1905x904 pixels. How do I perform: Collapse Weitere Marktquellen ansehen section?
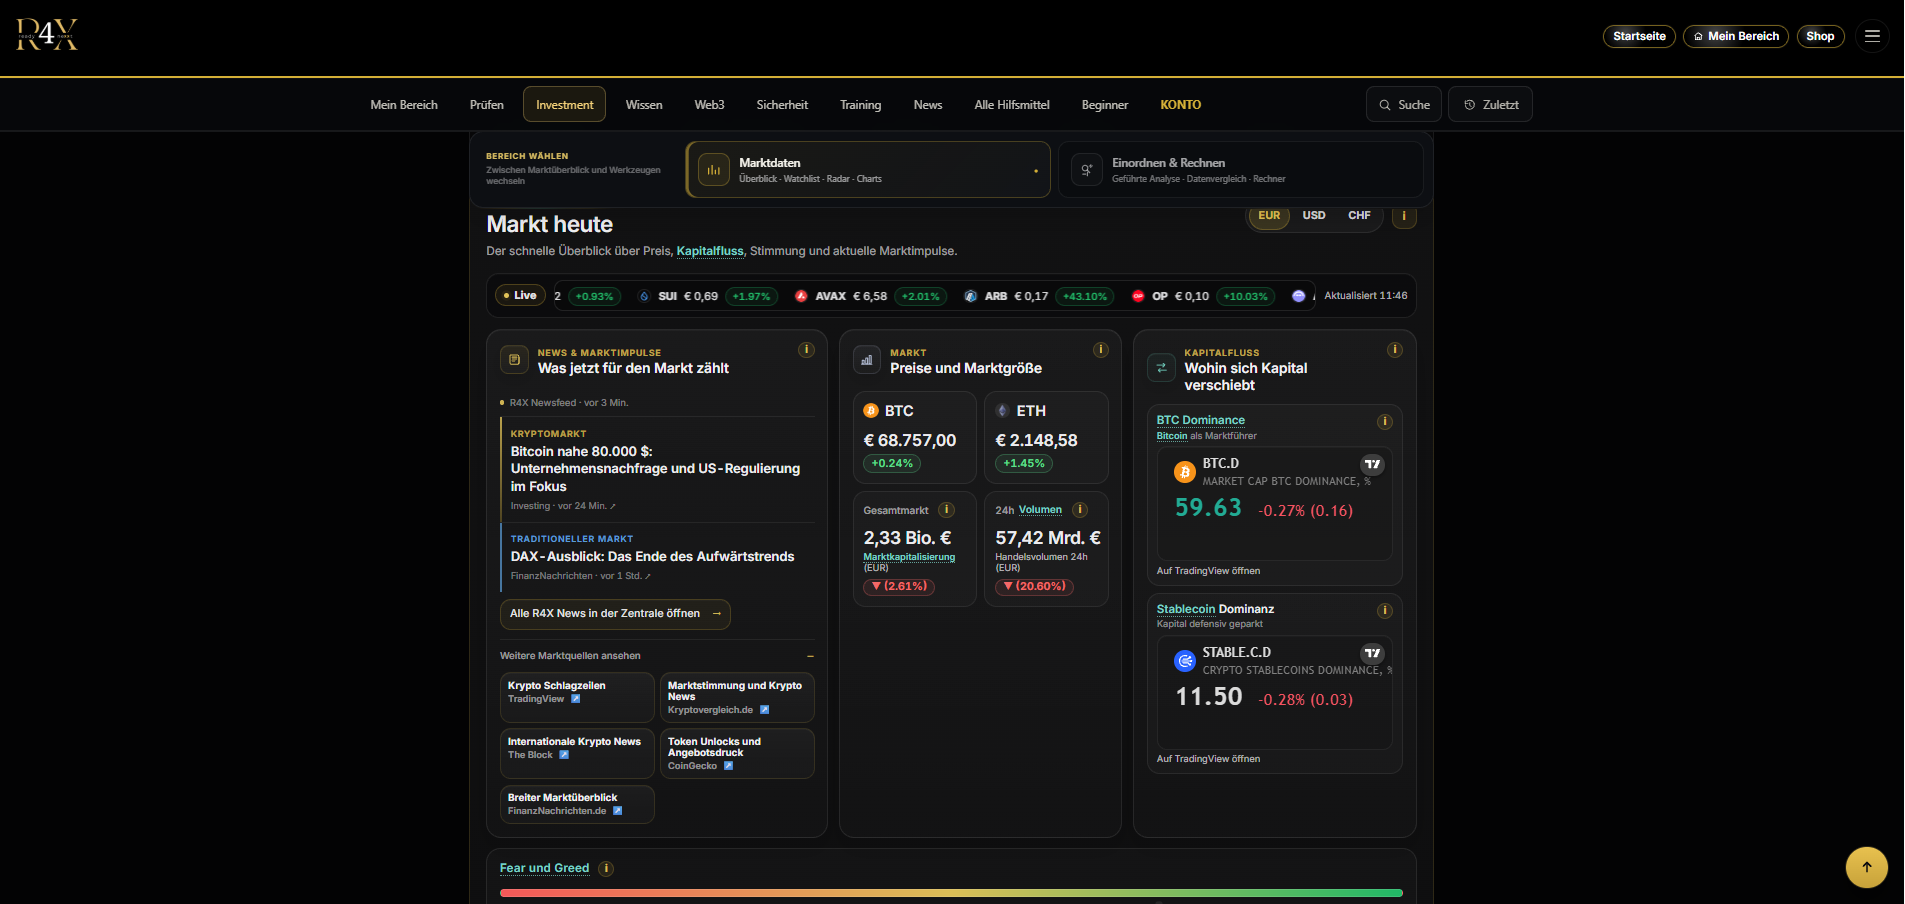click(x=657, y=656)
